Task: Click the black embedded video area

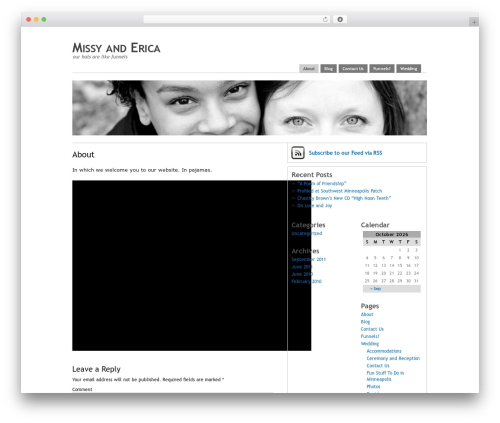Action: coord(192,266)
